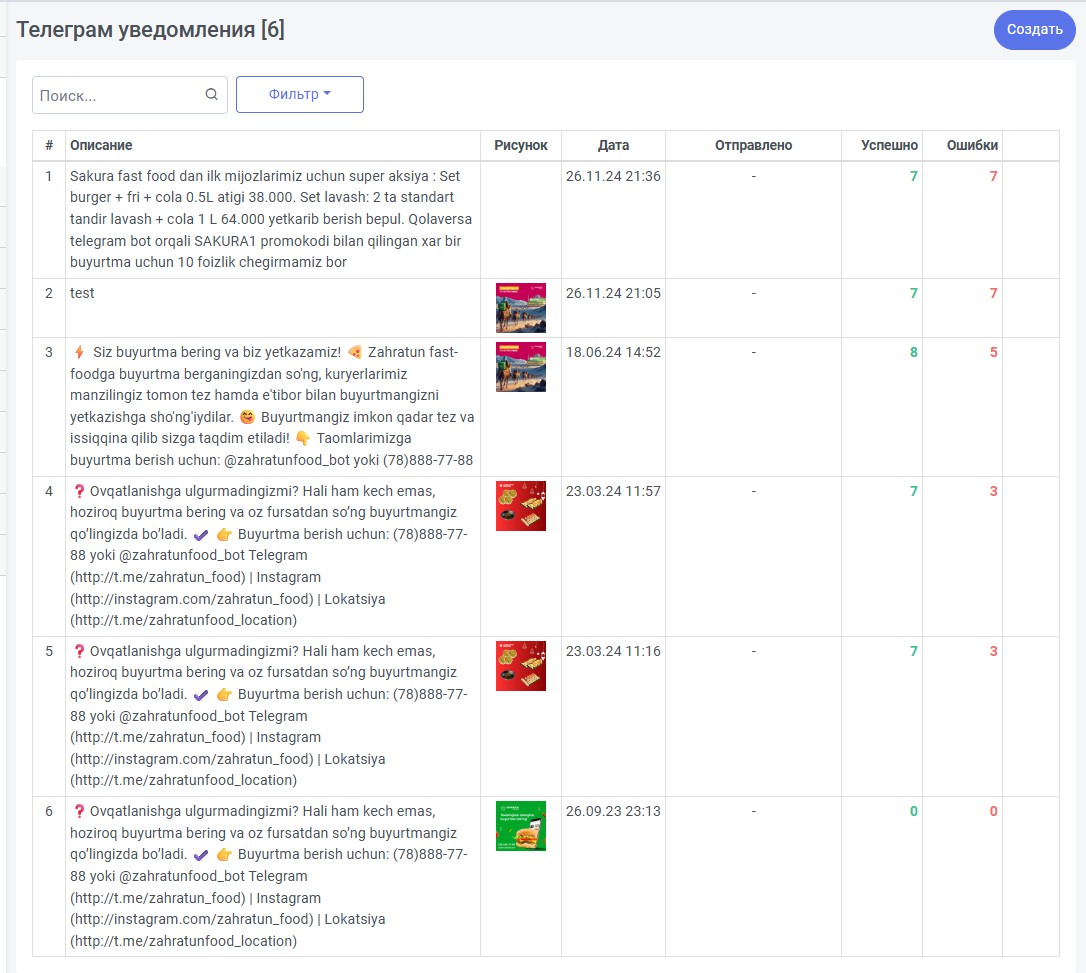Focus the Поиск search field
The image size is (1086, 973).
(130, 95)
